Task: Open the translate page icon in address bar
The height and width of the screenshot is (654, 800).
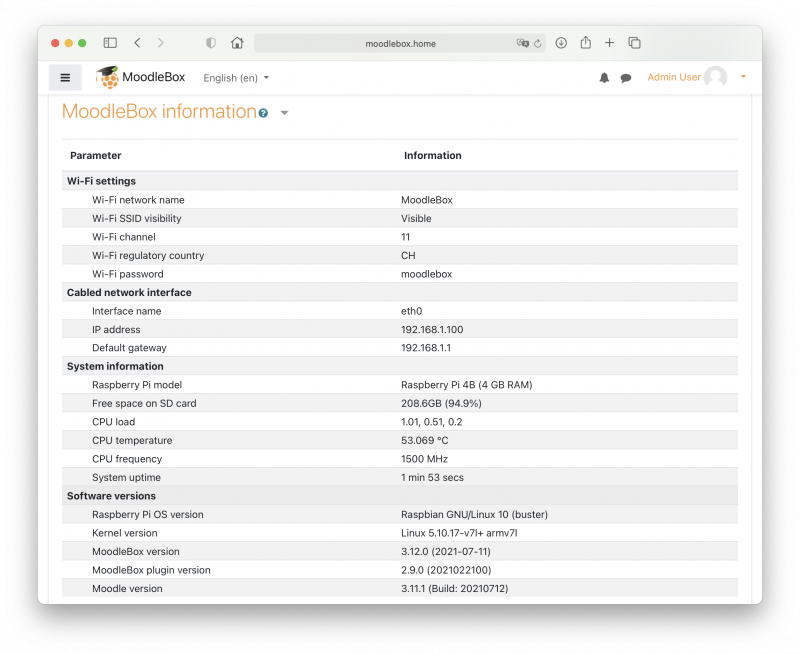Action: click(x=522, y=43)
